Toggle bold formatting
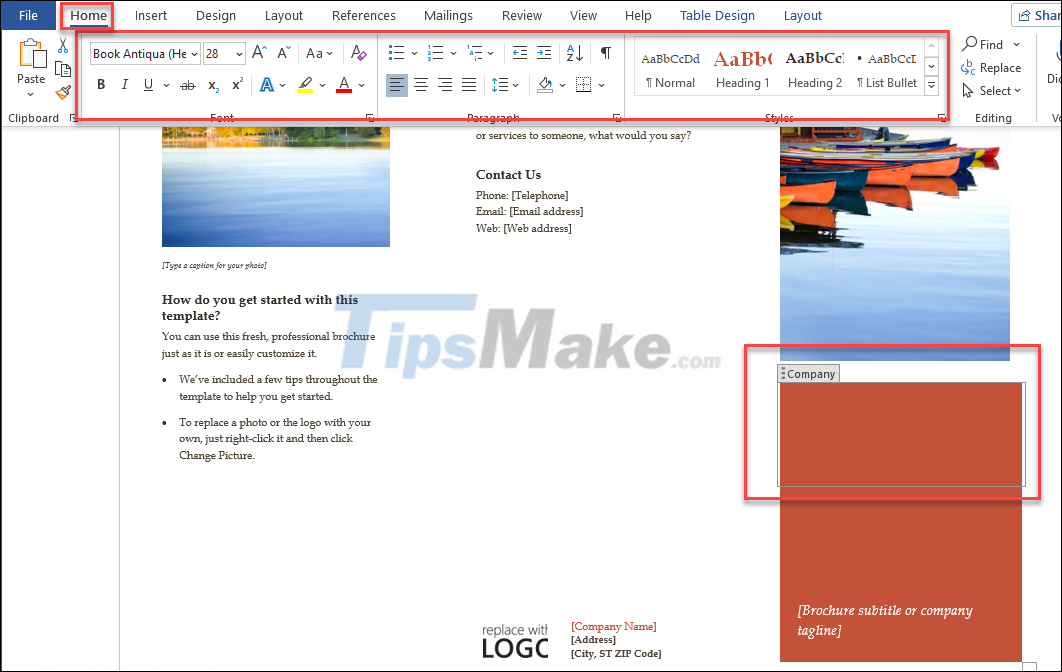This screenshot has width=1062, height=672. coord(100,84)
